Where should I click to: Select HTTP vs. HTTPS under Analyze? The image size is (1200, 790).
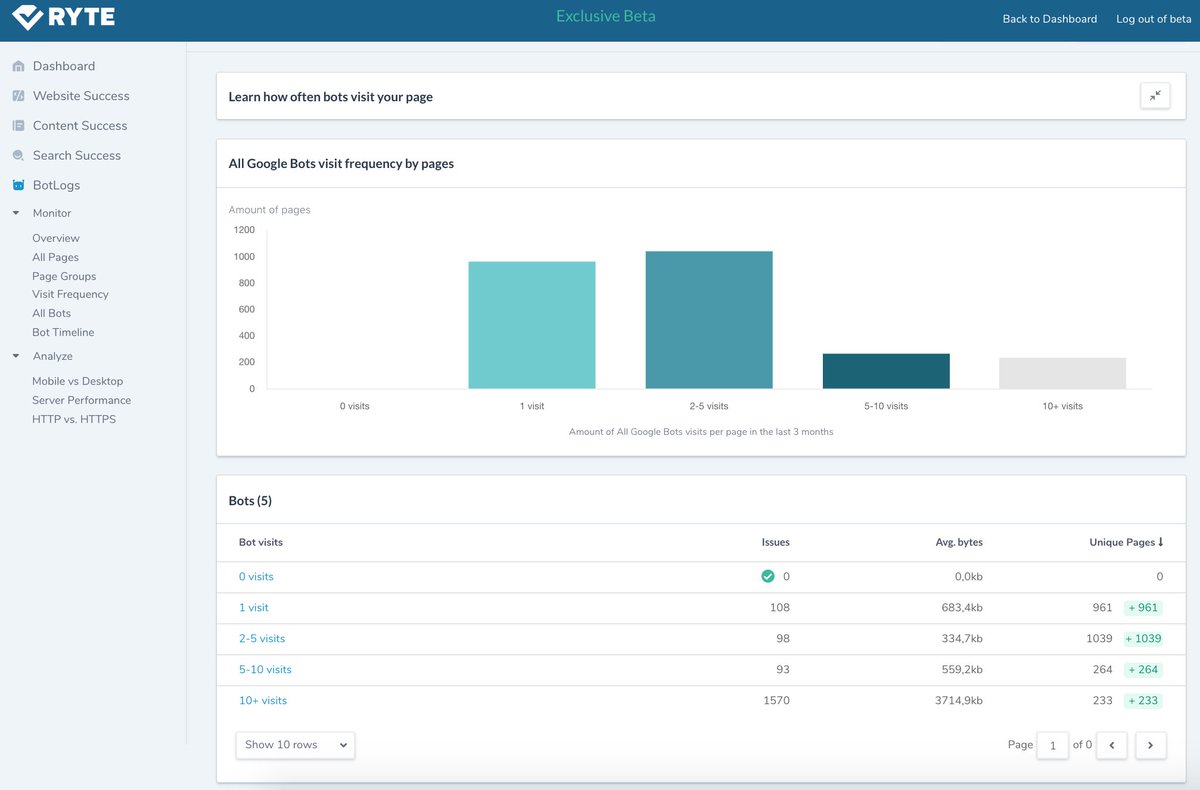tap(74, 419)
